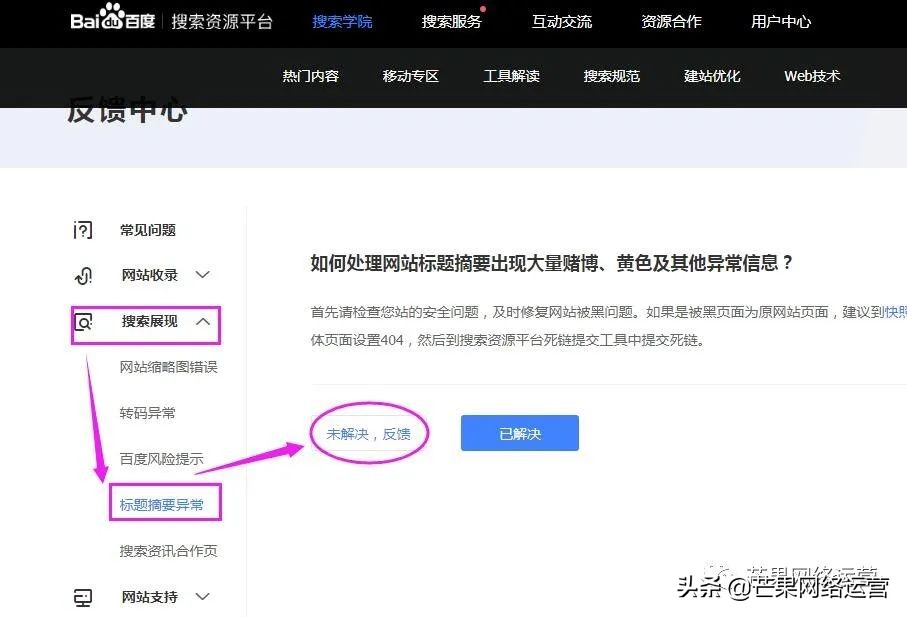Switch to the 移动专区 tab
This screenshot has width=907, height=617.
coord(410,76)
